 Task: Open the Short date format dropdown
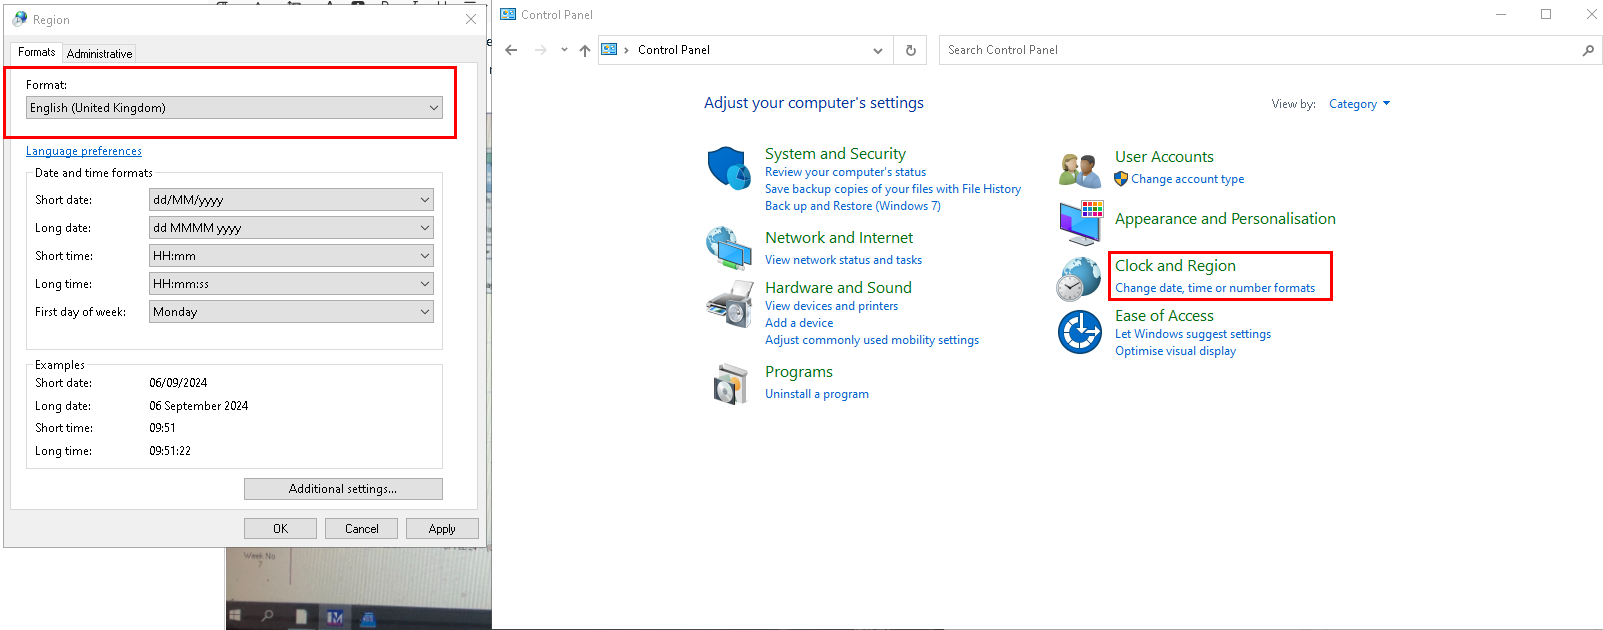pos(291,200)
